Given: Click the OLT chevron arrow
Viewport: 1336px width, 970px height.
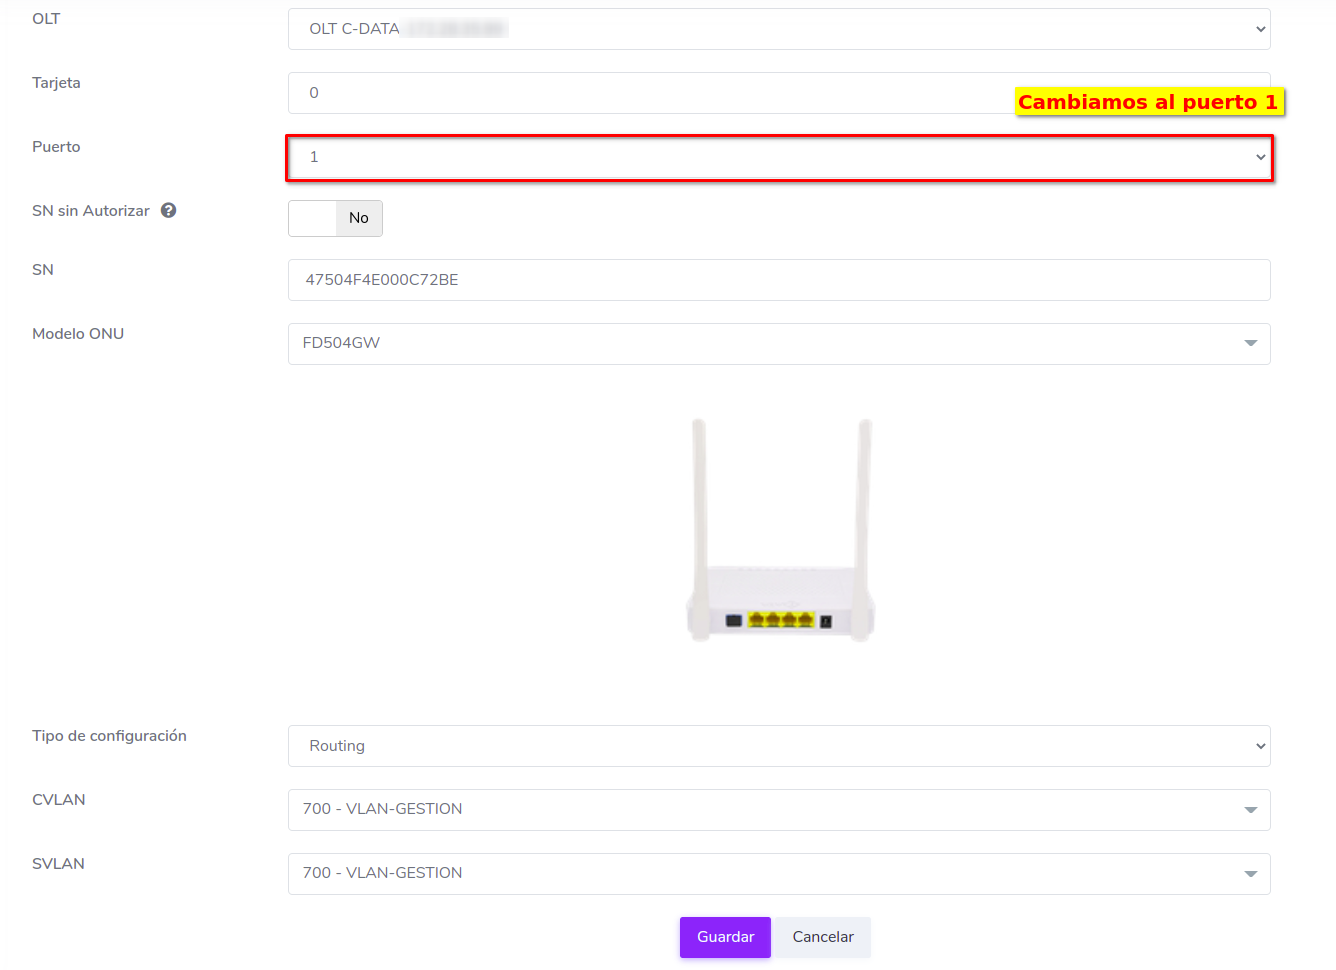Looking at the screenshot, I should tap(1260, 29).
